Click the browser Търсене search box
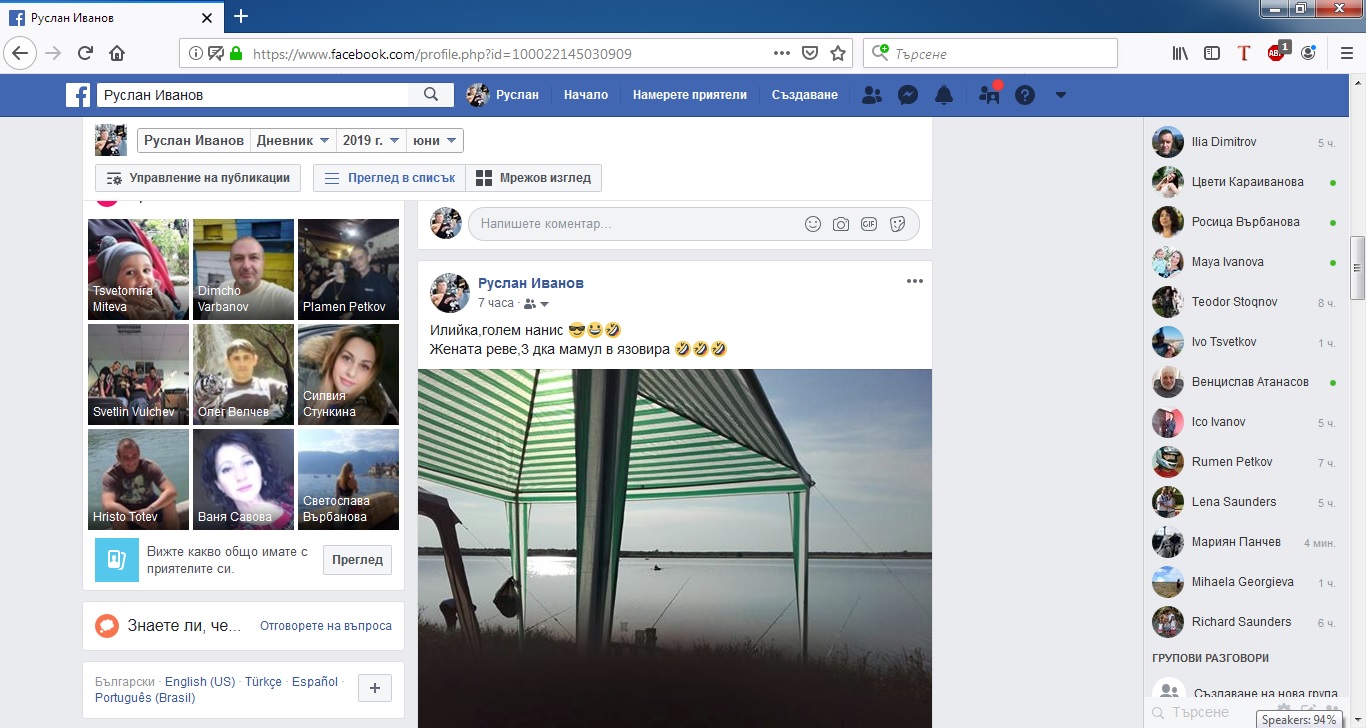Viewport: 1366px width, 728px height. [x=990, y=53]
